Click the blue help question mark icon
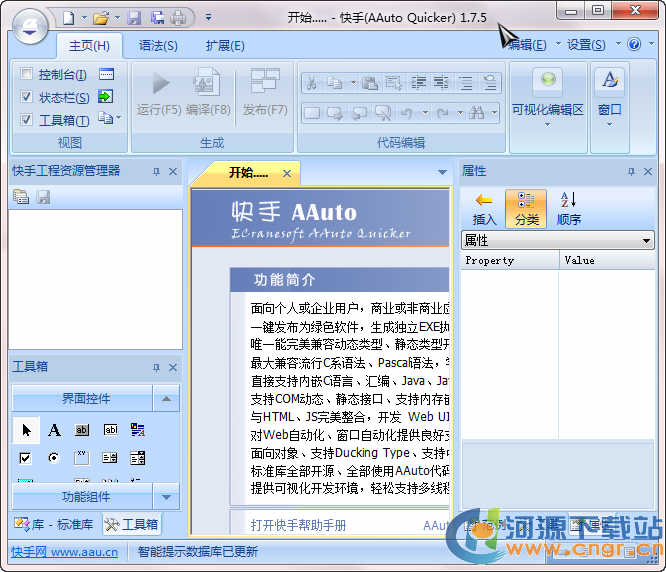This screenshot has height=572, width=666. [634, 44]
